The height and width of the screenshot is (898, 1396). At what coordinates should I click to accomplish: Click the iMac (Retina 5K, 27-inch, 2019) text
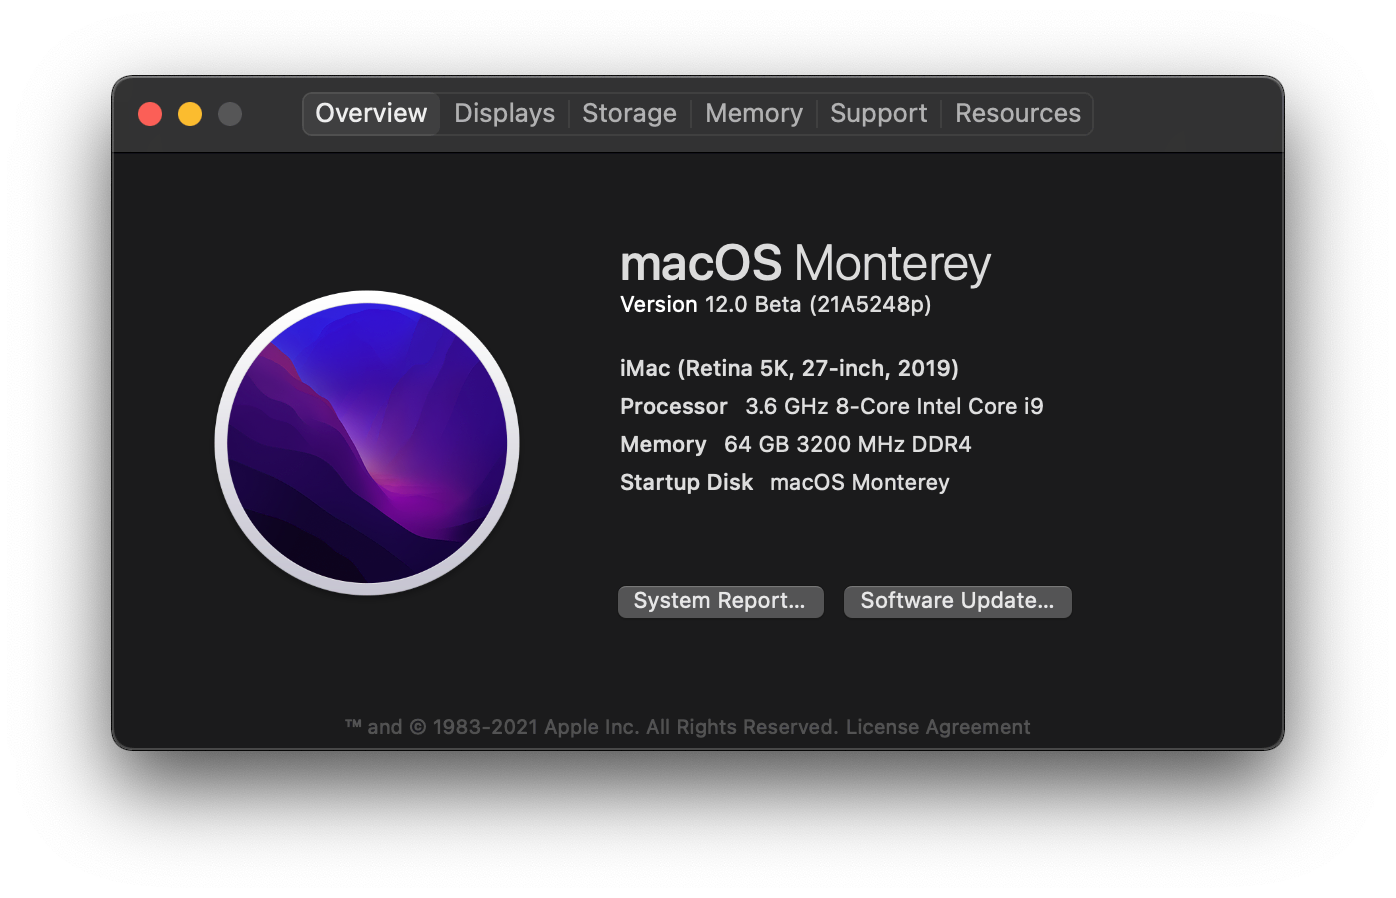tap(789, 368)
